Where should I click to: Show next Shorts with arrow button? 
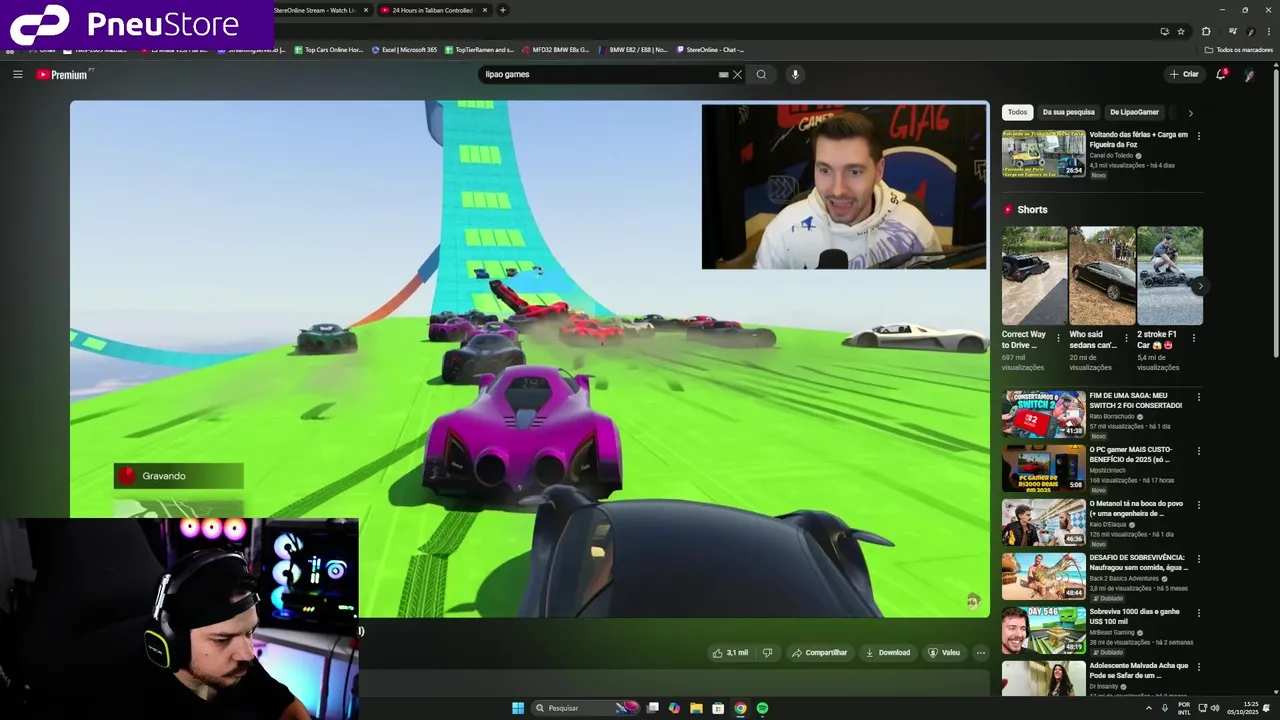point(1200,286)
